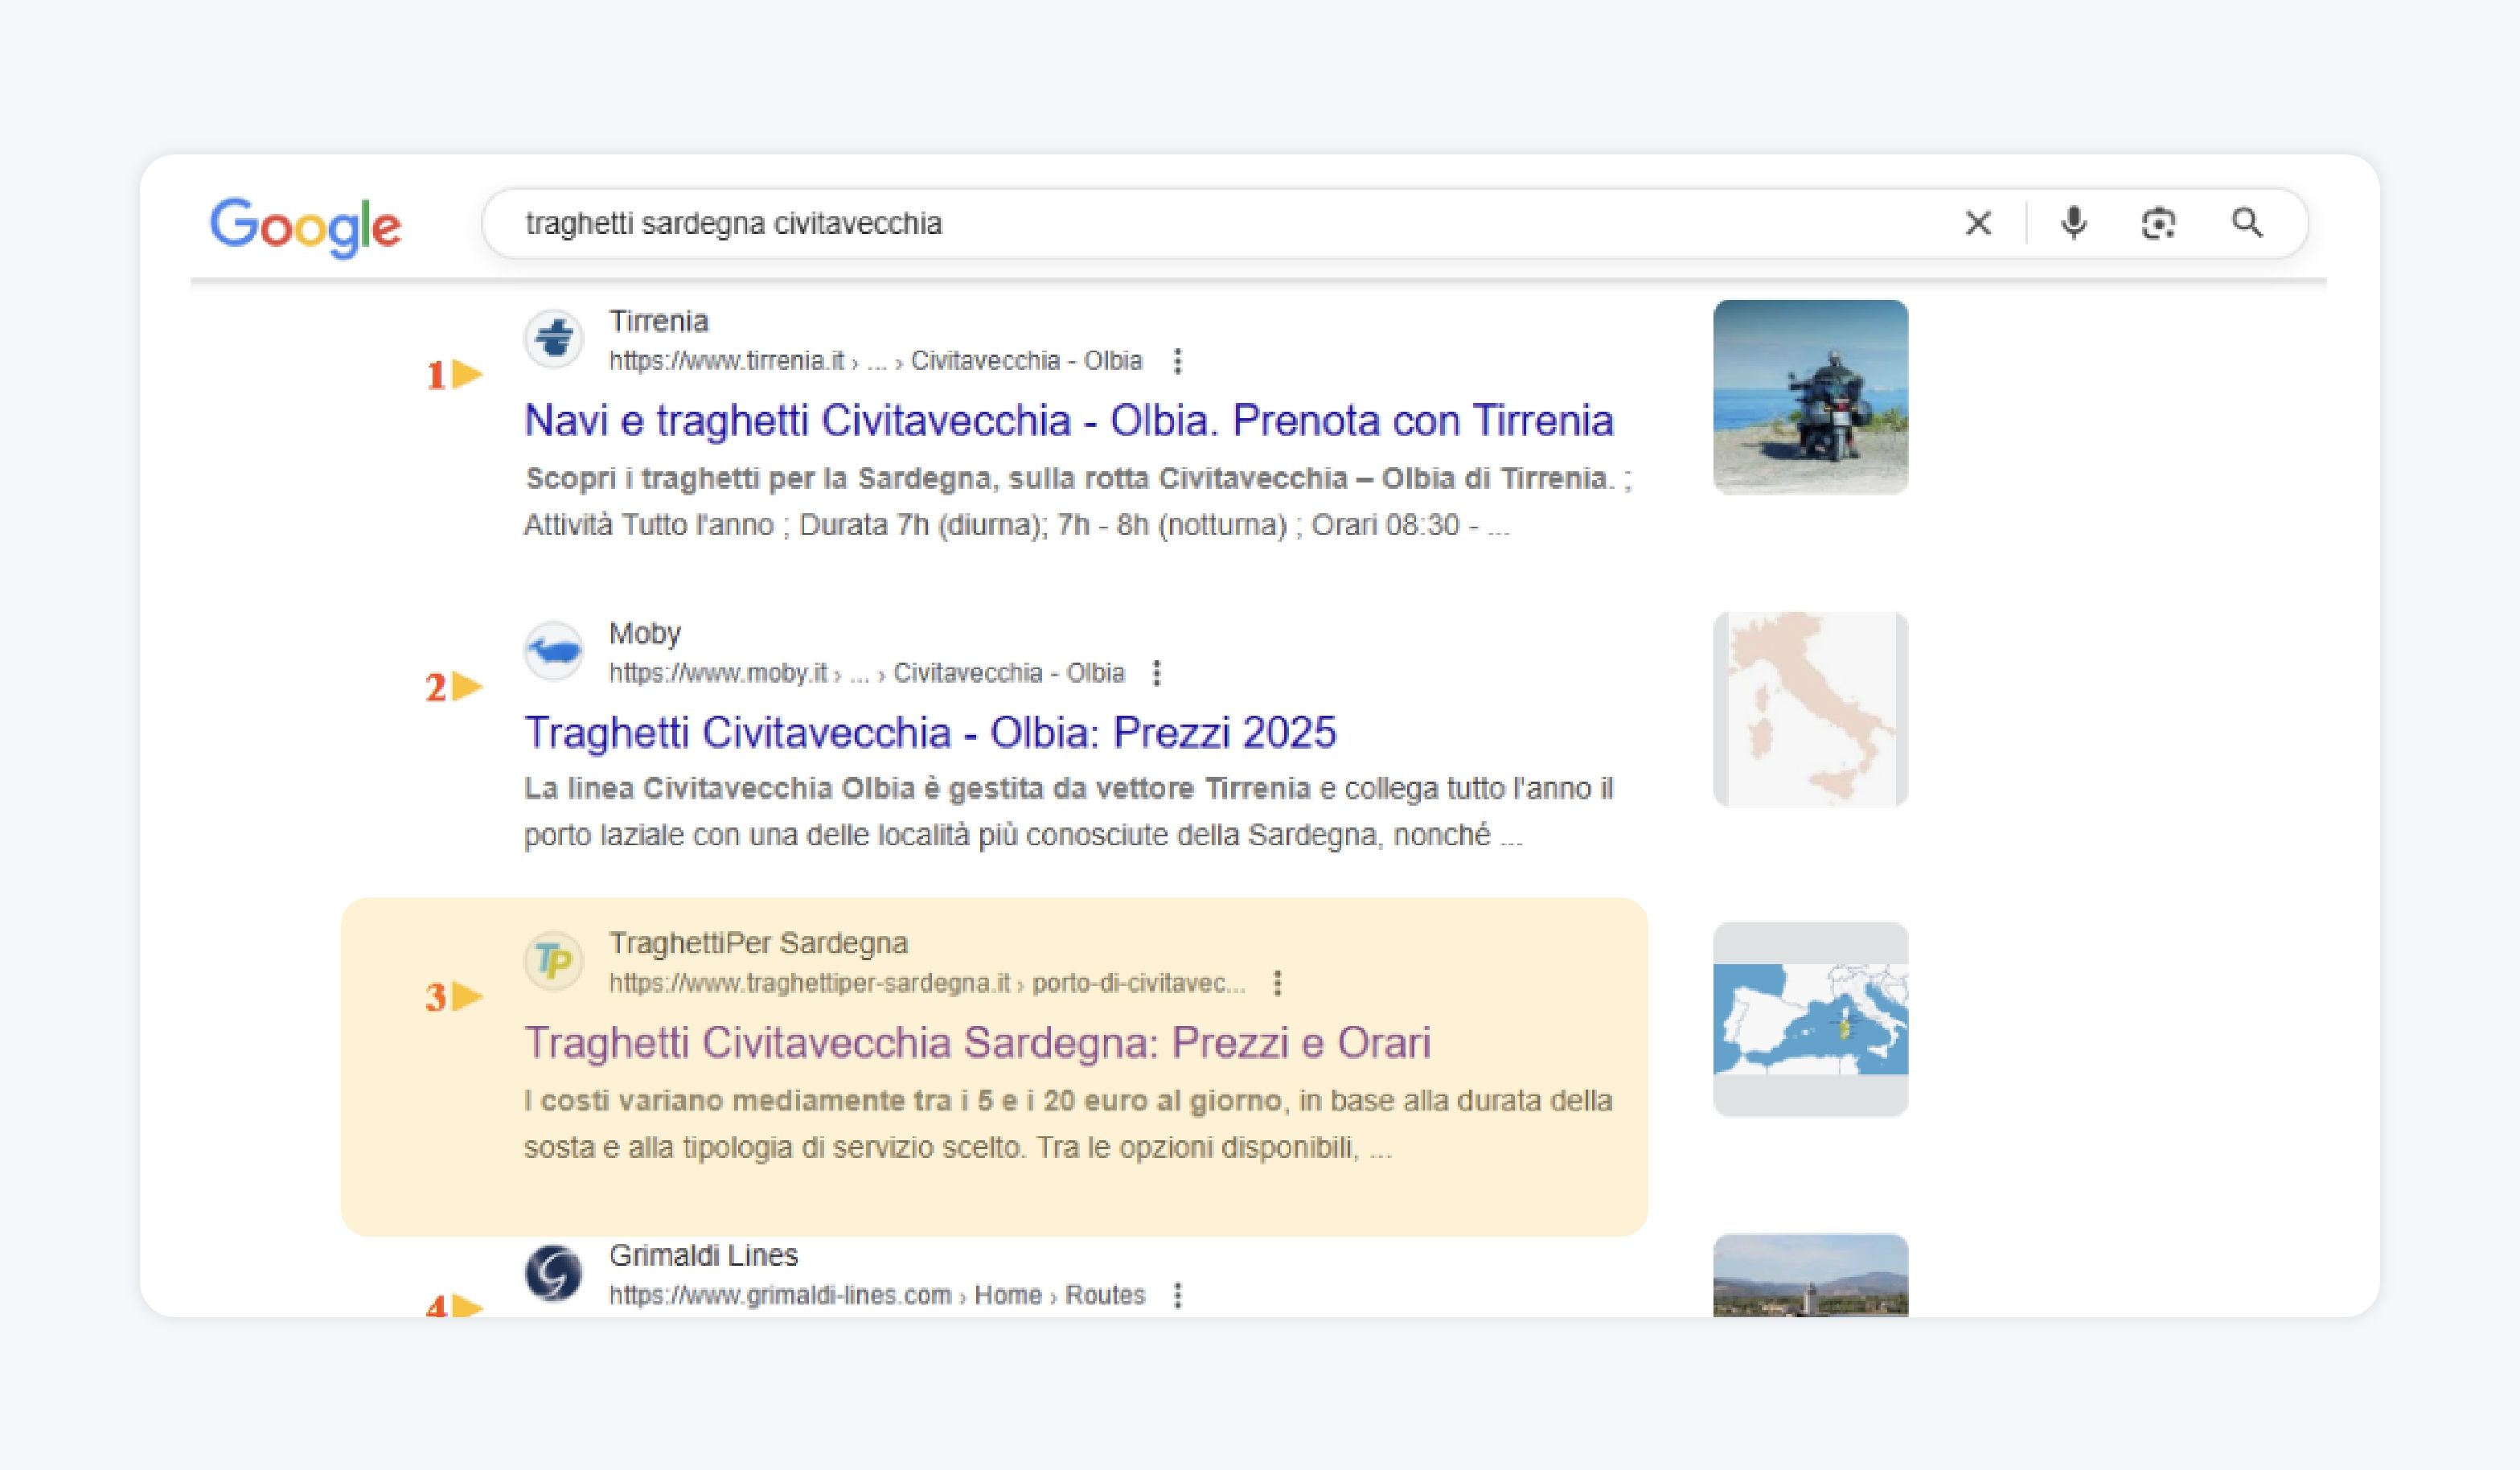Open Navi e traghetti Civitavecchia - Olbia link

click(1069, 420)
